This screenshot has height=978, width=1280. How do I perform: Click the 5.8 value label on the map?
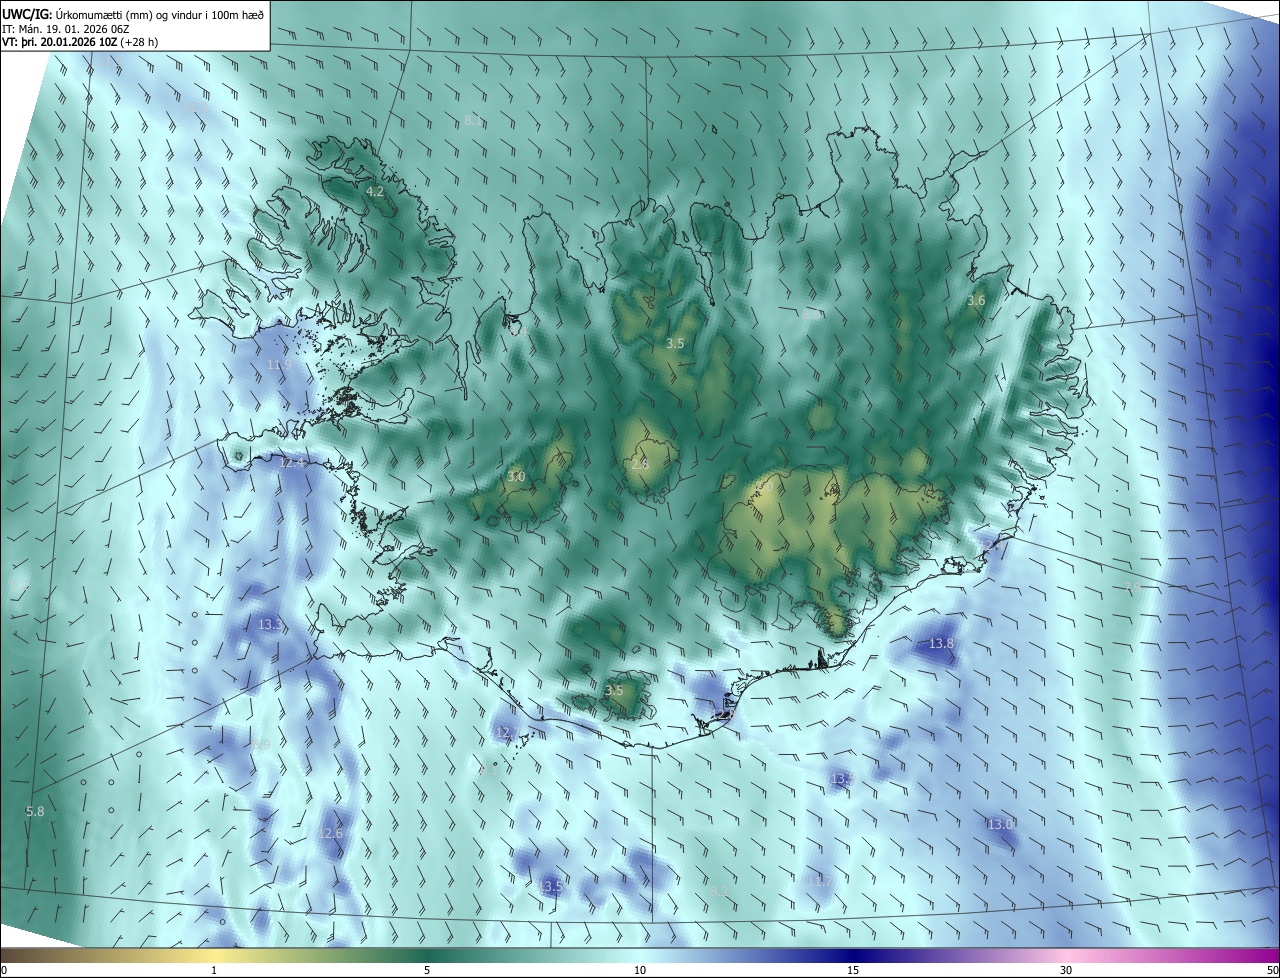tap(35, 811)
